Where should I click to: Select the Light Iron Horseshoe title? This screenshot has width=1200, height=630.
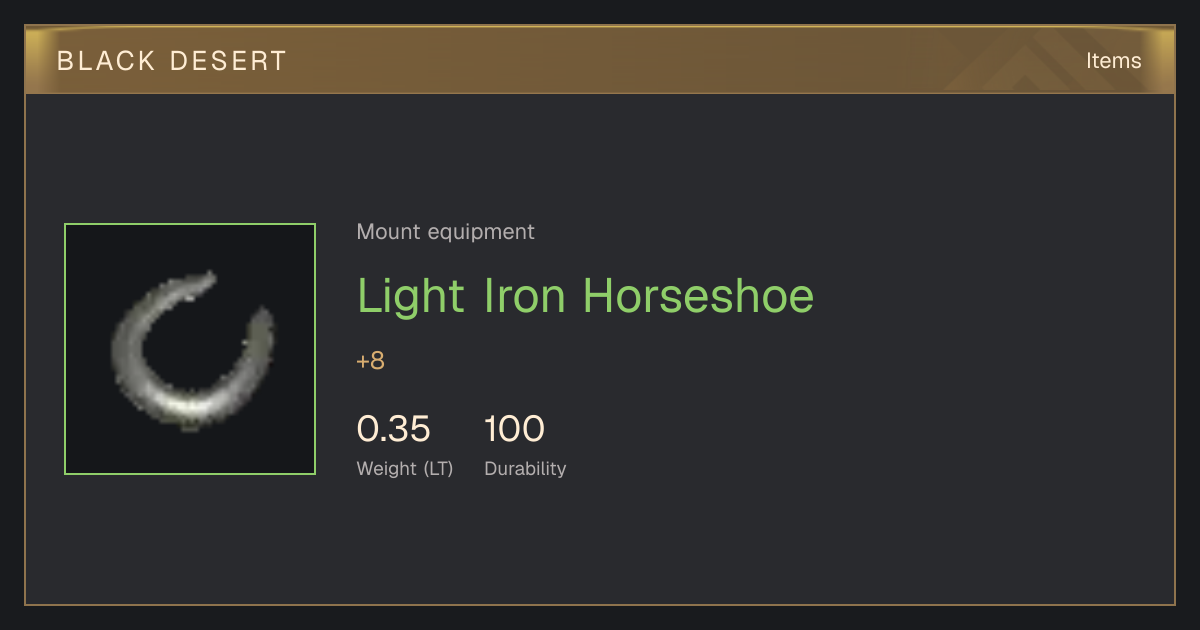[x=586, y=296]
